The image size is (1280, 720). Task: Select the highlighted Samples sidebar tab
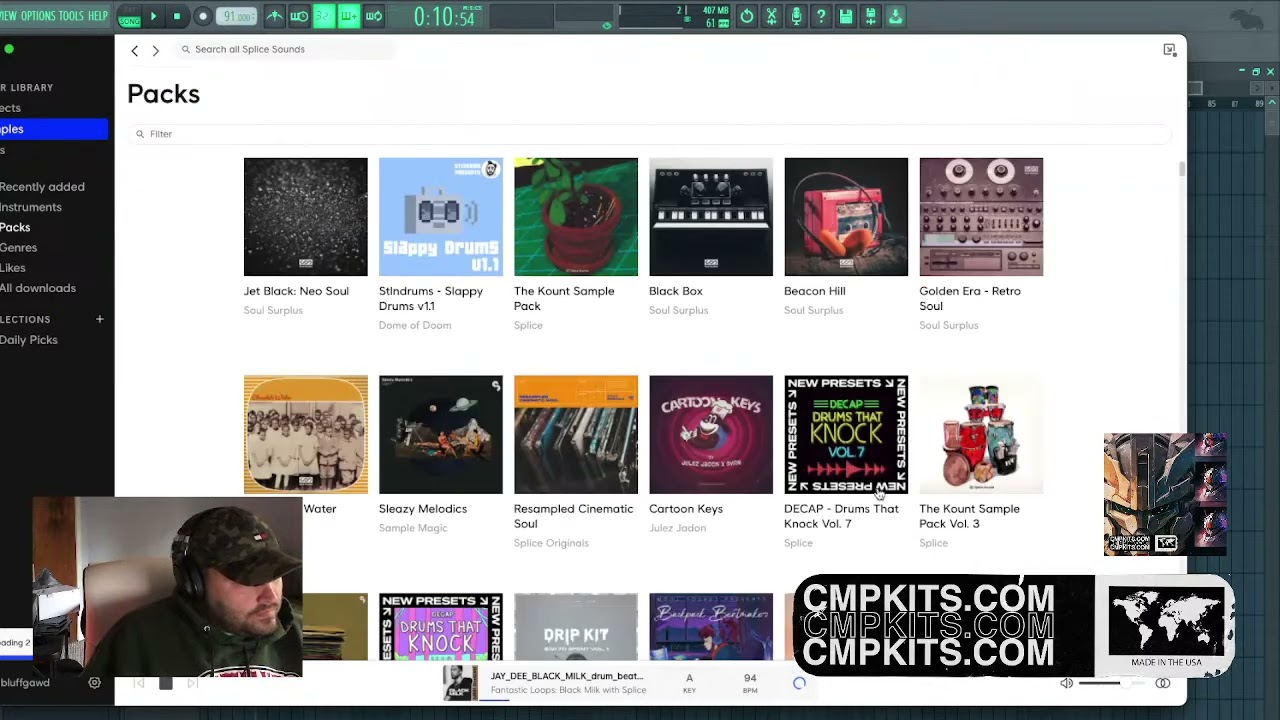coord(54,129)
